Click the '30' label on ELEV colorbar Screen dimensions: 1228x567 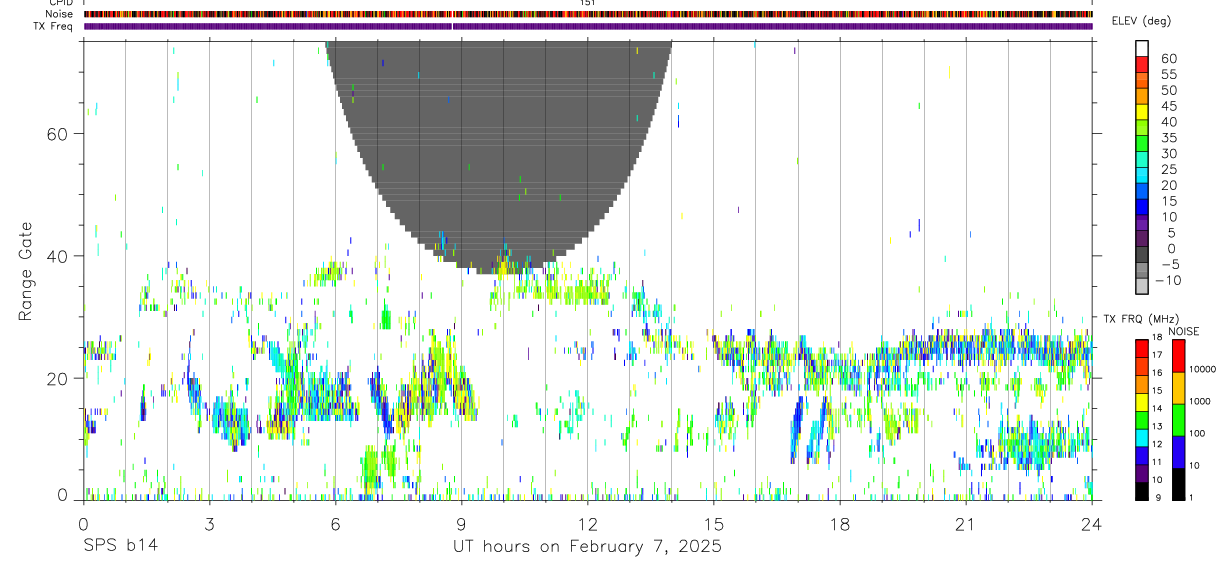coord(1168,154)
